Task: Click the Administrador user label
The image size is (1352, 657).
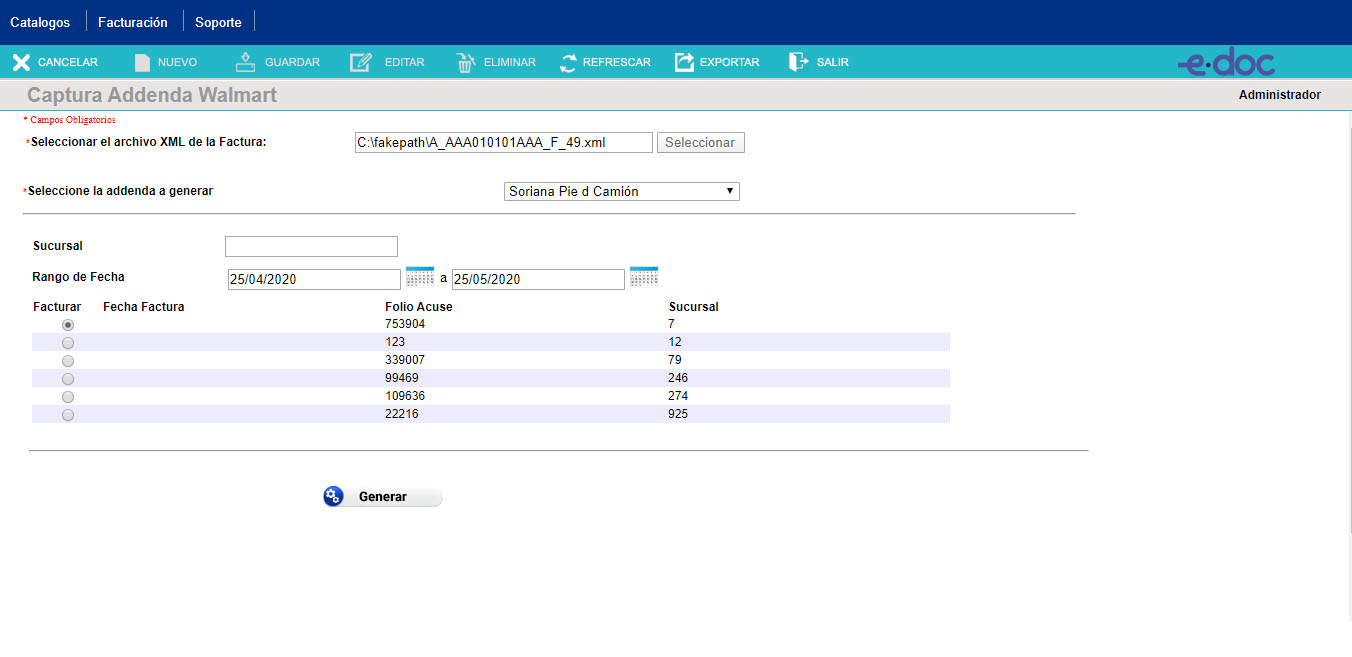Action: (x=1280, y=95)
